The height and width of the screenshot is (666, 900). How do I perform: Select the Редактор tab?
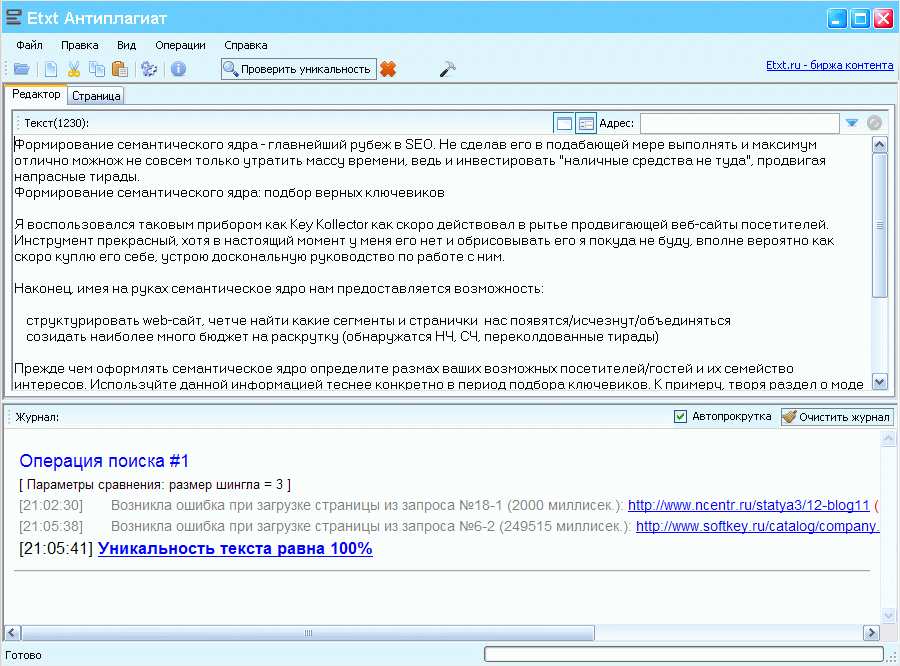click(x=36, y=94)
